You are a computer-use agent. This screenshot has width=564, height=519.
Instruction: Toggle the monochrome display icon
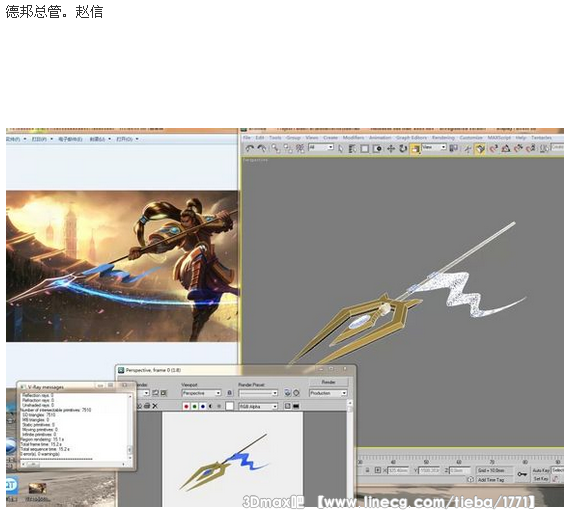(219, 406)
